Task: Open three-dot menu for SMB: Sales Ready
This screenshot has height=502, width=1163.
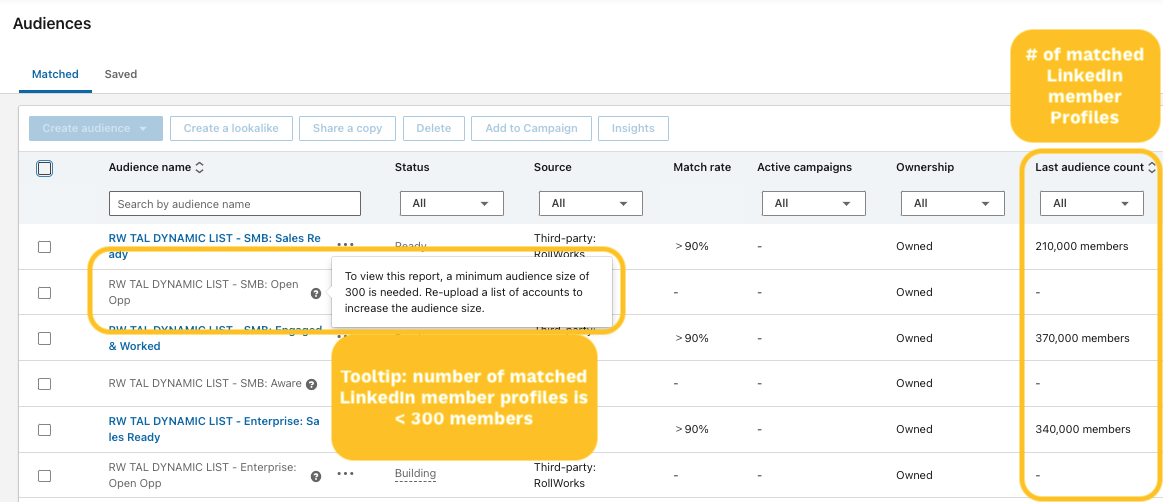Action: (x=346, y=243)
